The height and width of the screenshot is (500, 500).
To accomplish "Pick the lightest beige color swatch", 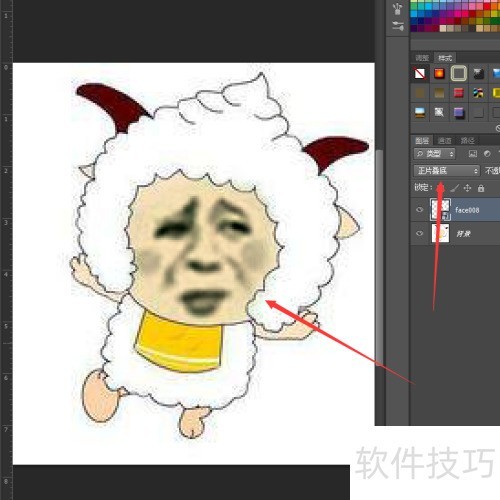I will pyautogui.click(x=443, y=29).
